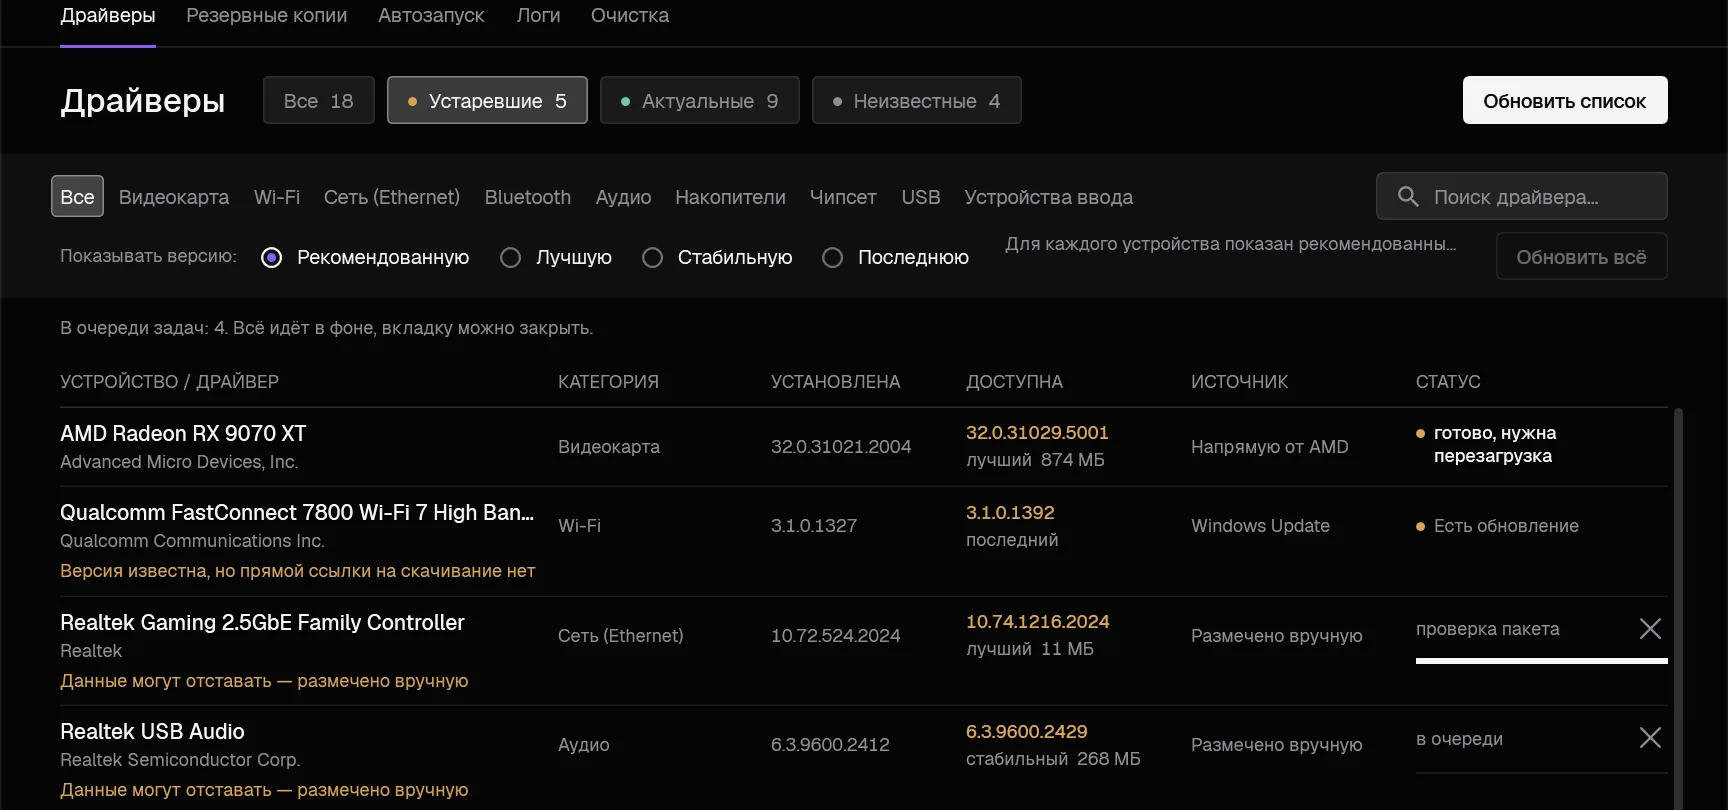Show all 18 drivers filter
Screen dimensions: 1728x810
(x=319, y=100)
